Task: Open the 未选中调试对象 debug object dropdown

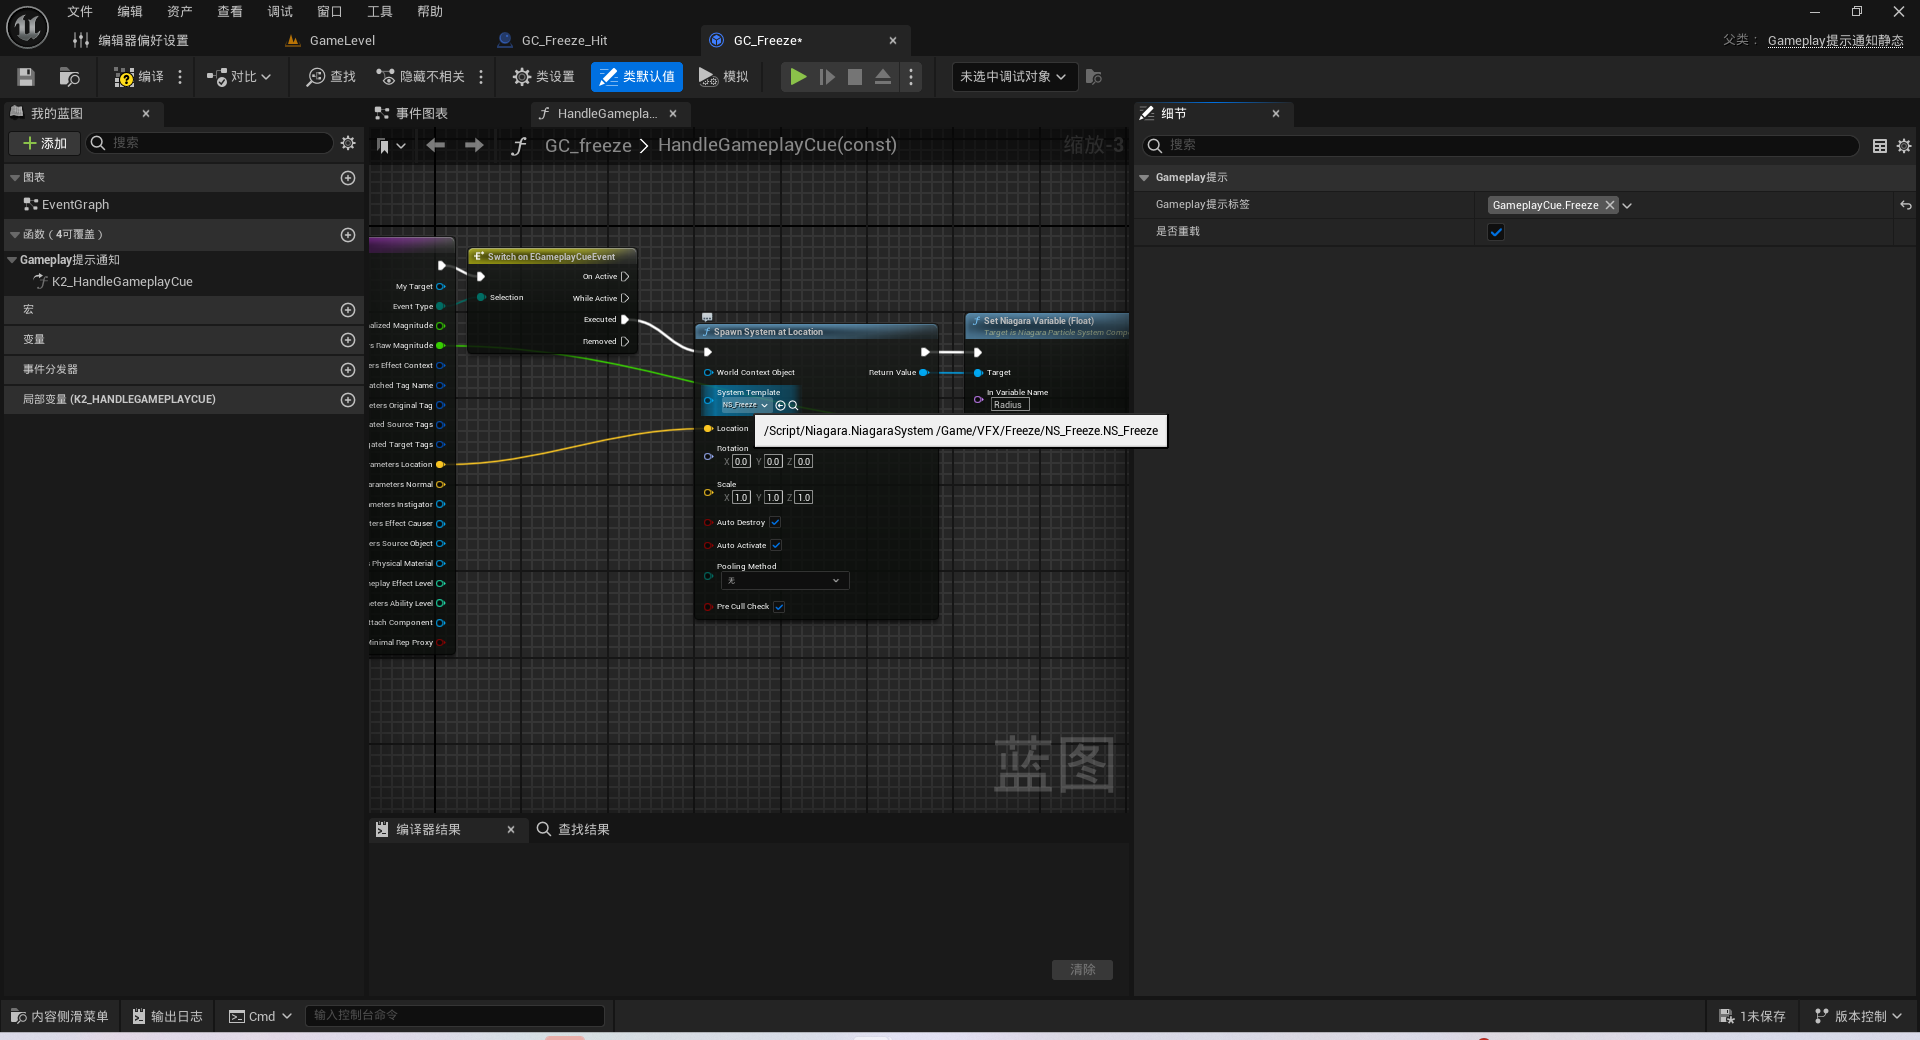Action: 1014,77
